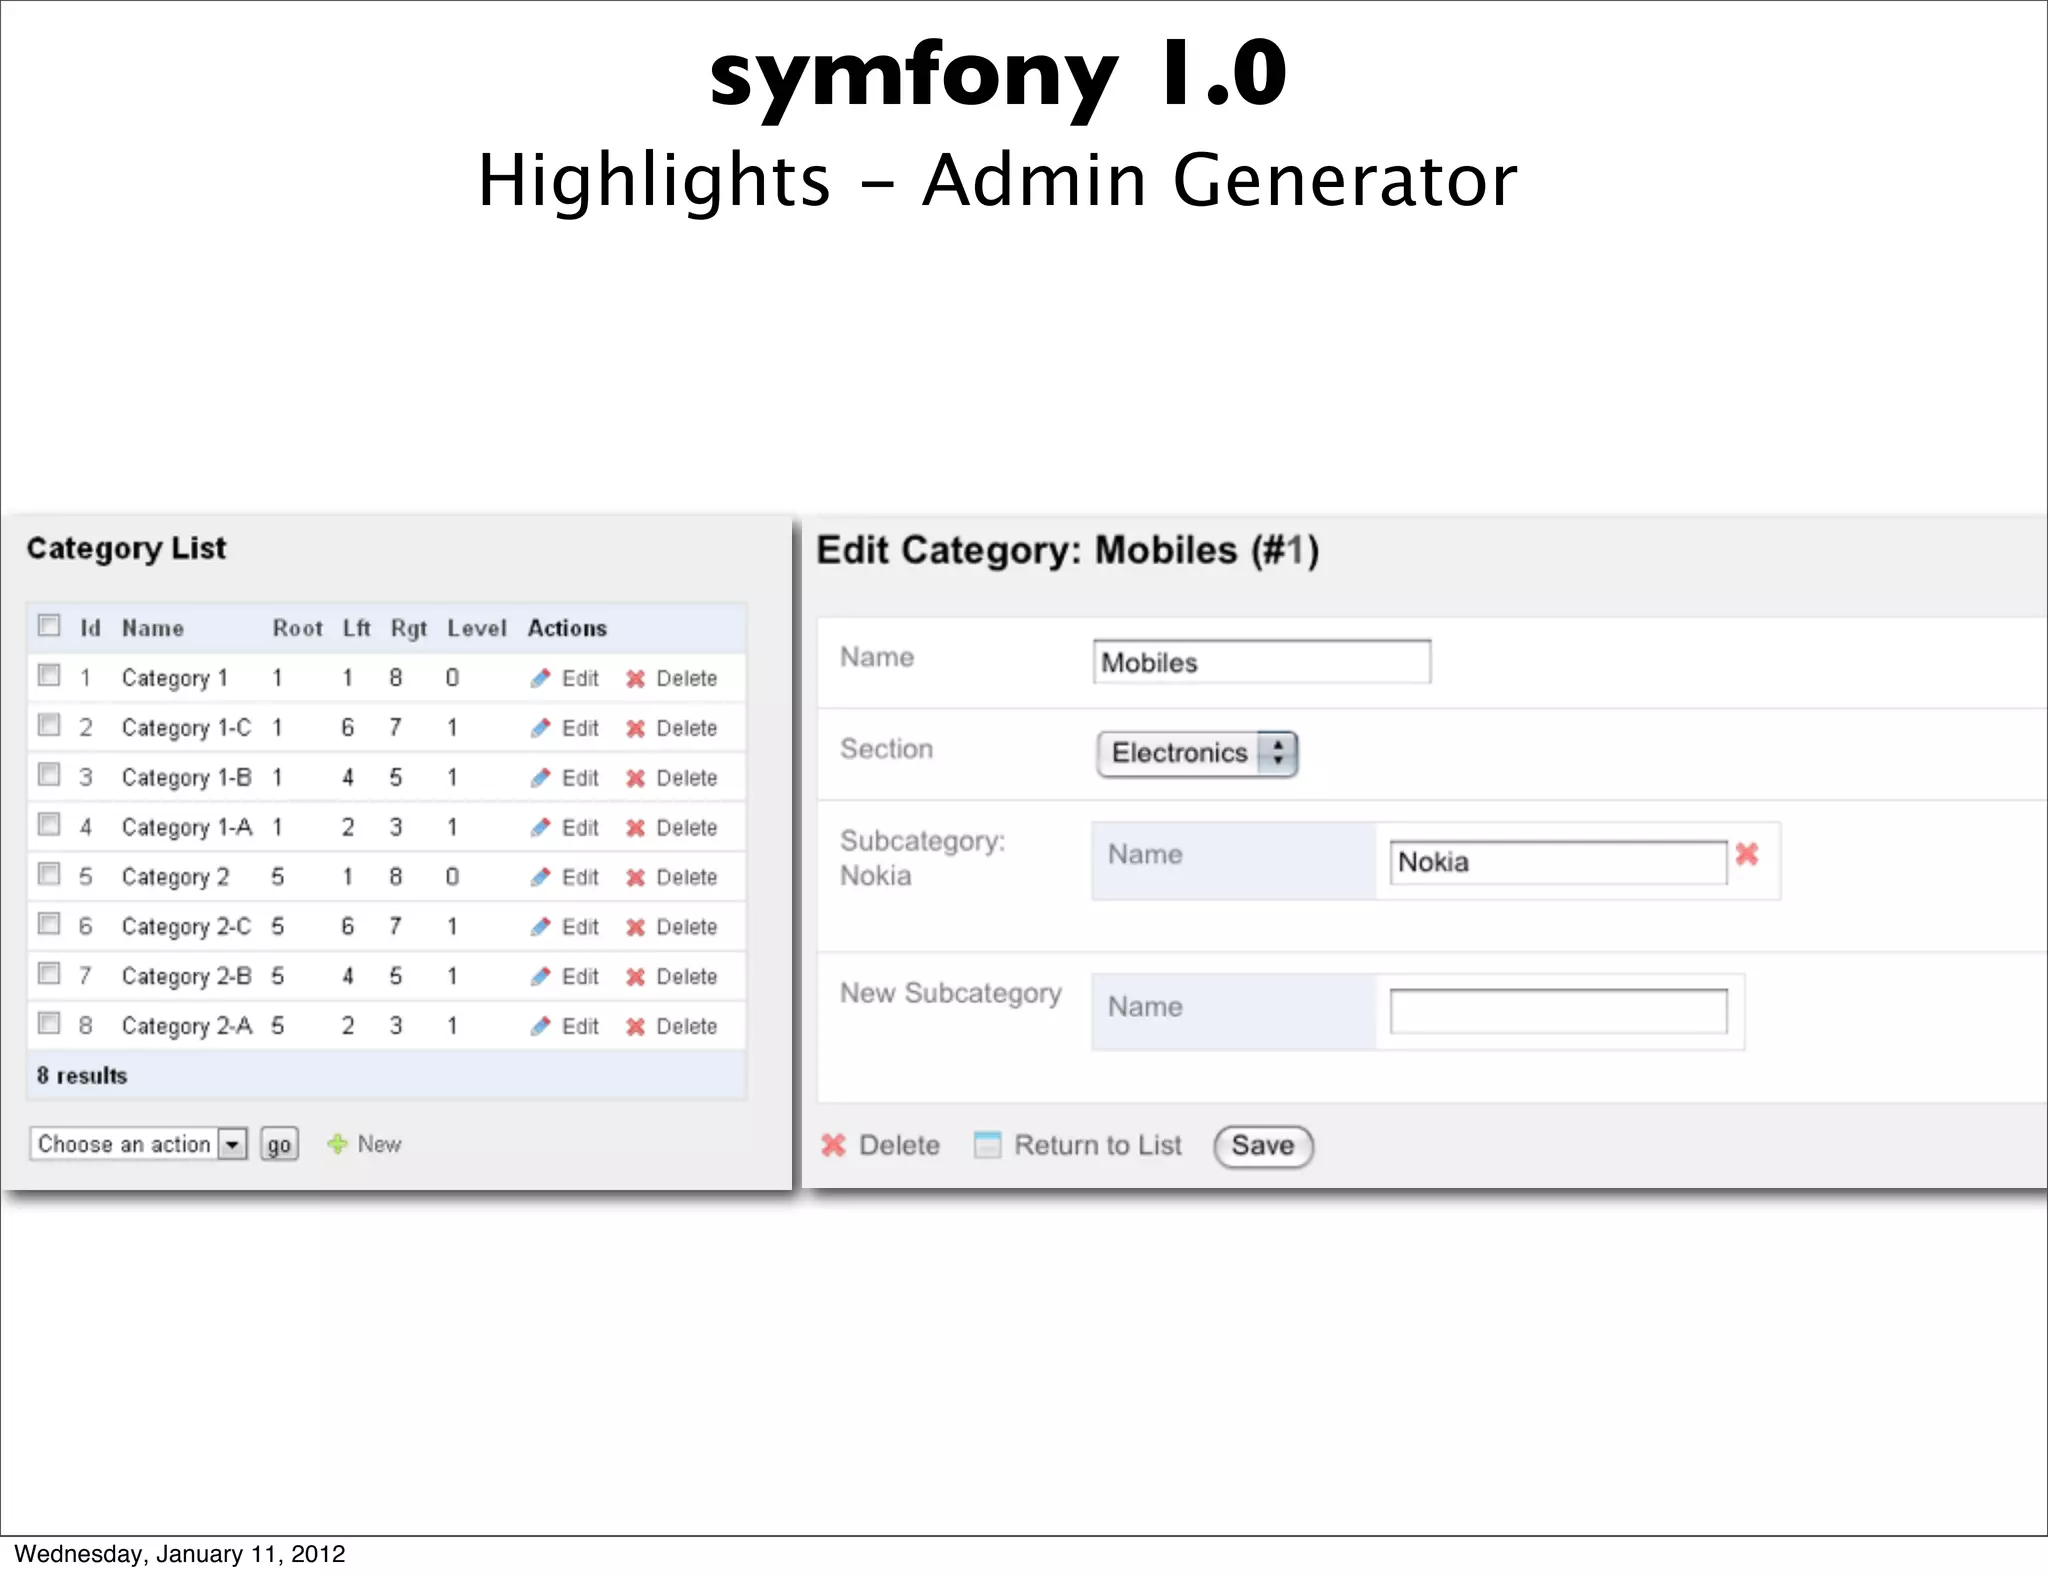Check the box for Category 1-B row
This screenshot has width=2048, height=1576.
pos(49,774)
